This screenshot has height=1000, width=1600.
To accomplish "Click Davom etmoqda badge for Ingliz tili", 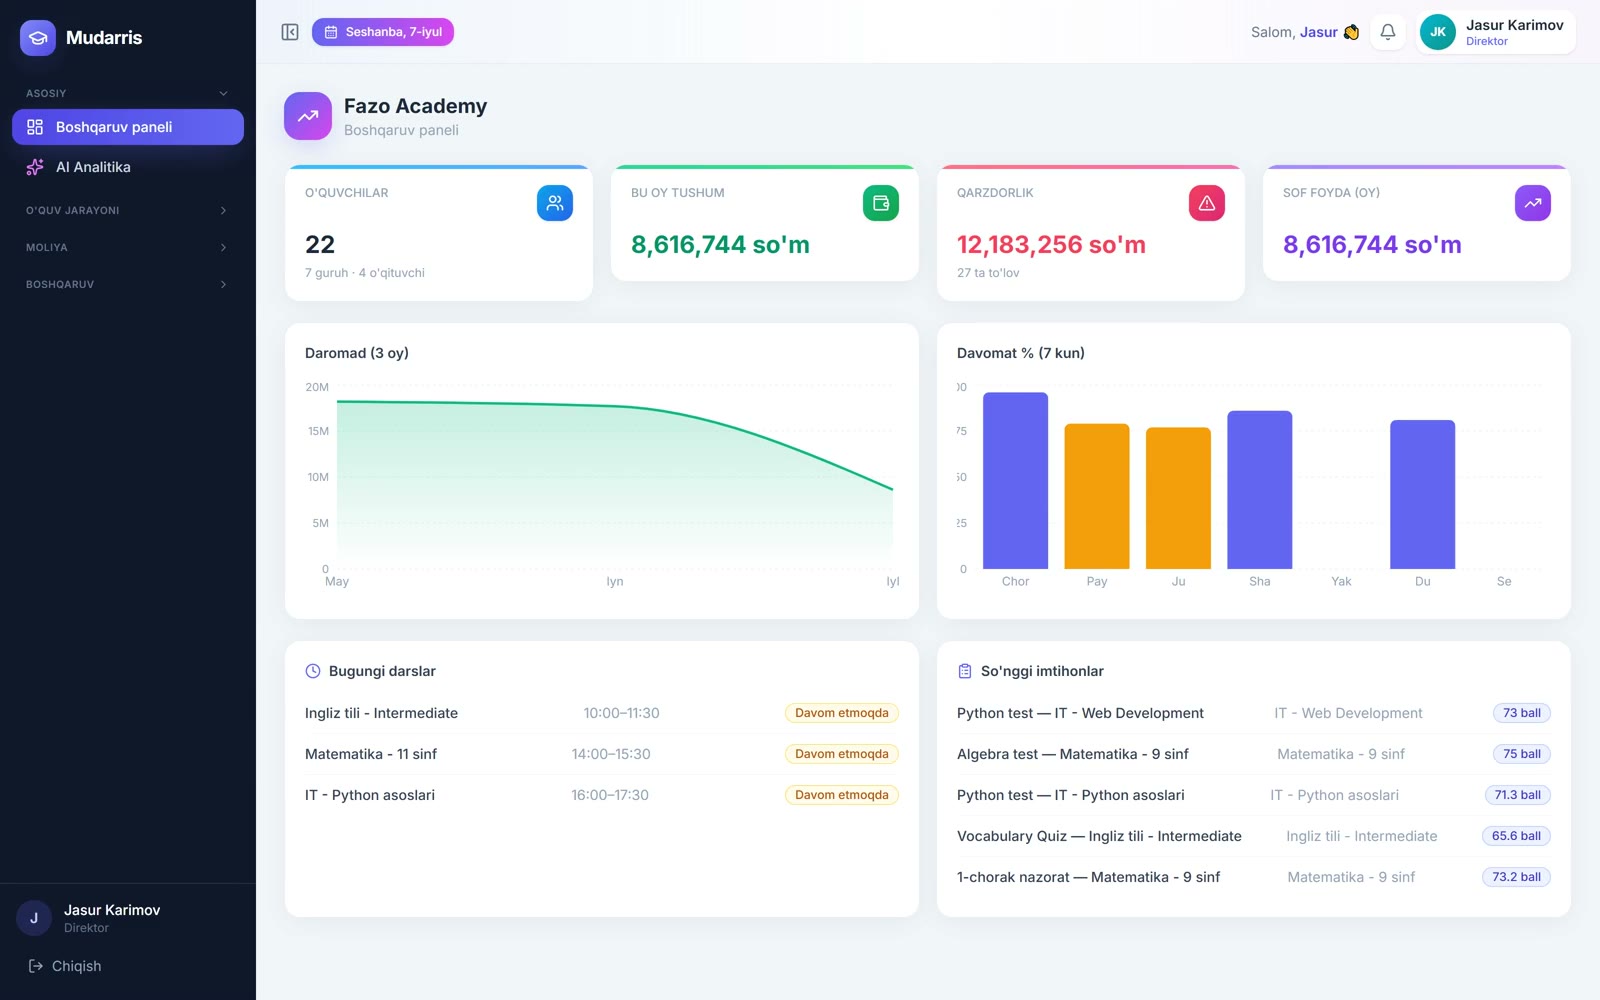I will (x=842, y=713).
